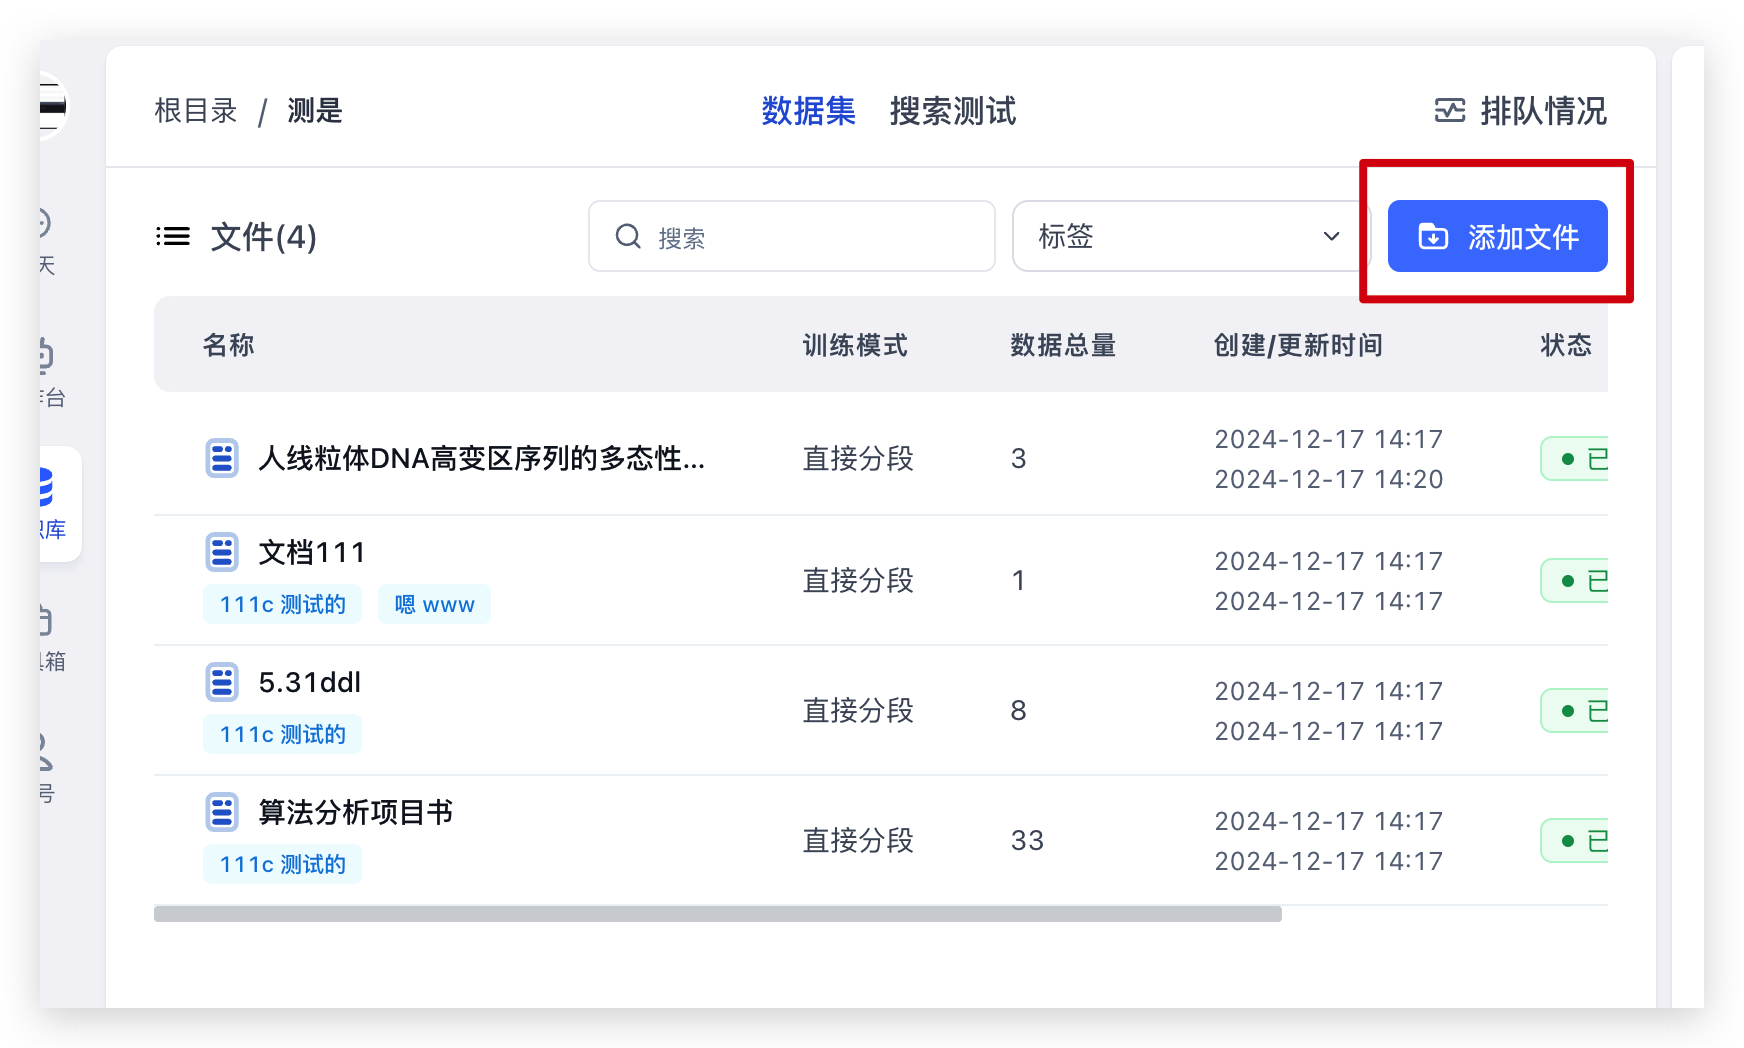1744x1048 pixels.
Task: Go to 根目录 in breadcrumb
Action: [196, 111]
